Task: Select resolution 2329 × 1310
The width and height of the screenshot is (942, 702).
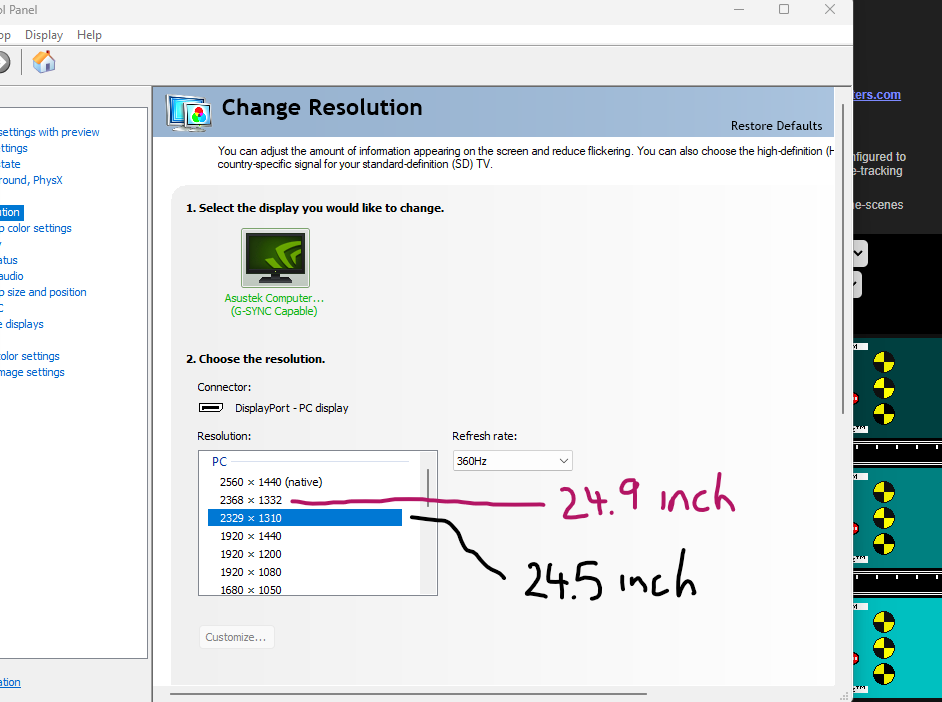Action: pos(305,518)
